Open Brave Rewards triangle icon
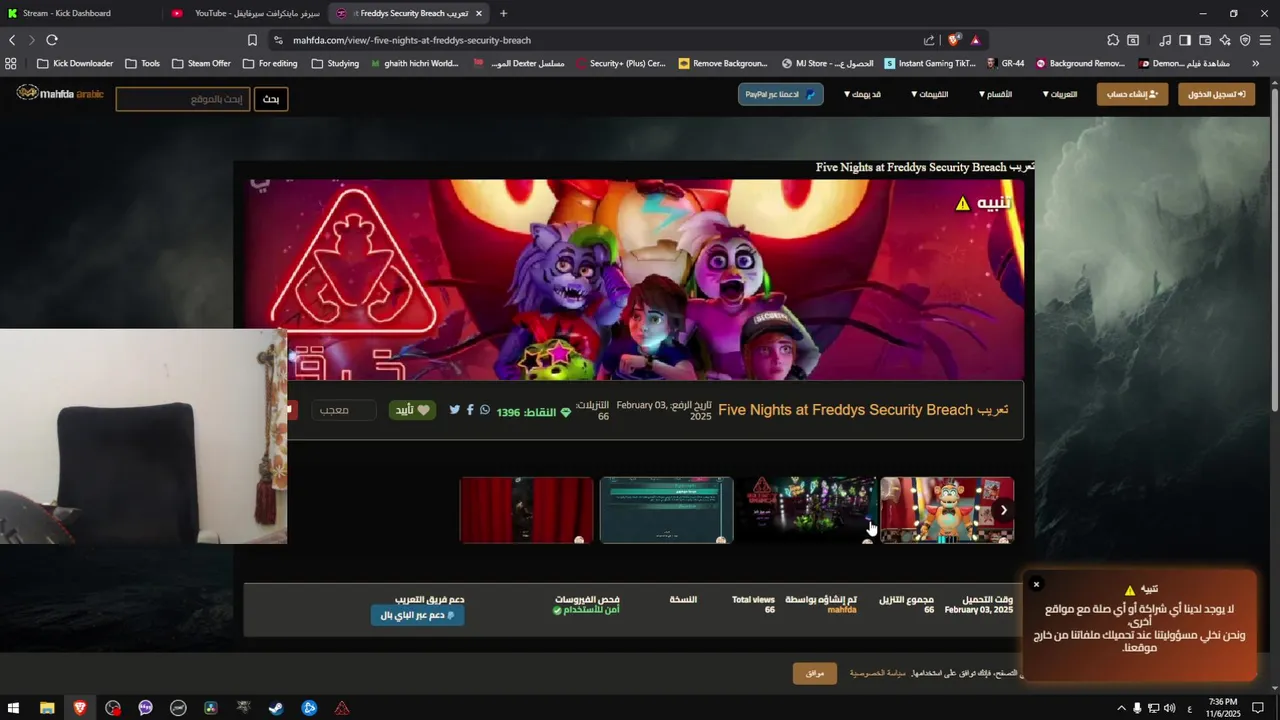The image size is (1280, 720). click(x=975, y=40)
